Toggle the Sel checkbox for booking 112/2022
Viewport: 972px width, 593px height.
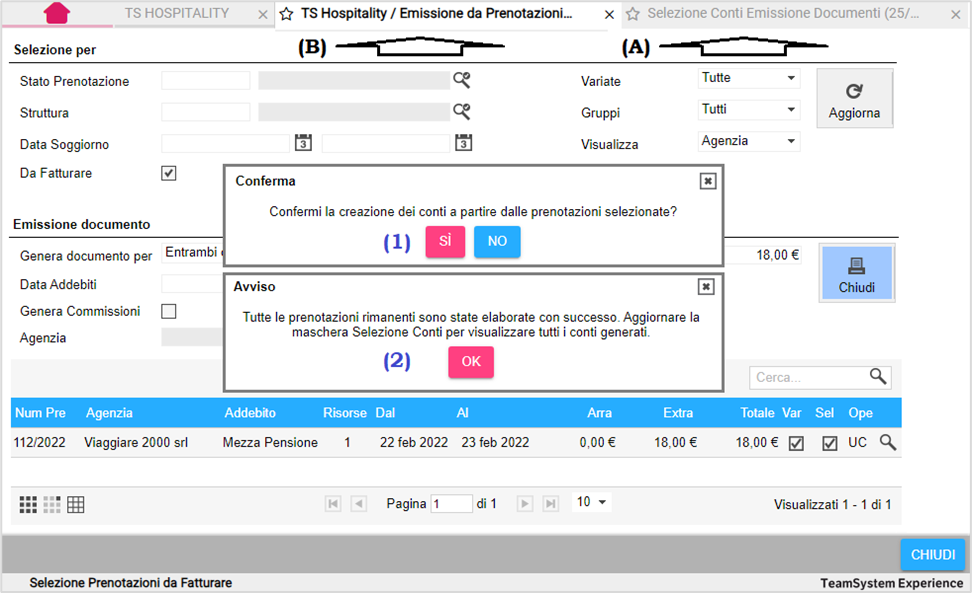click(829, 443)
